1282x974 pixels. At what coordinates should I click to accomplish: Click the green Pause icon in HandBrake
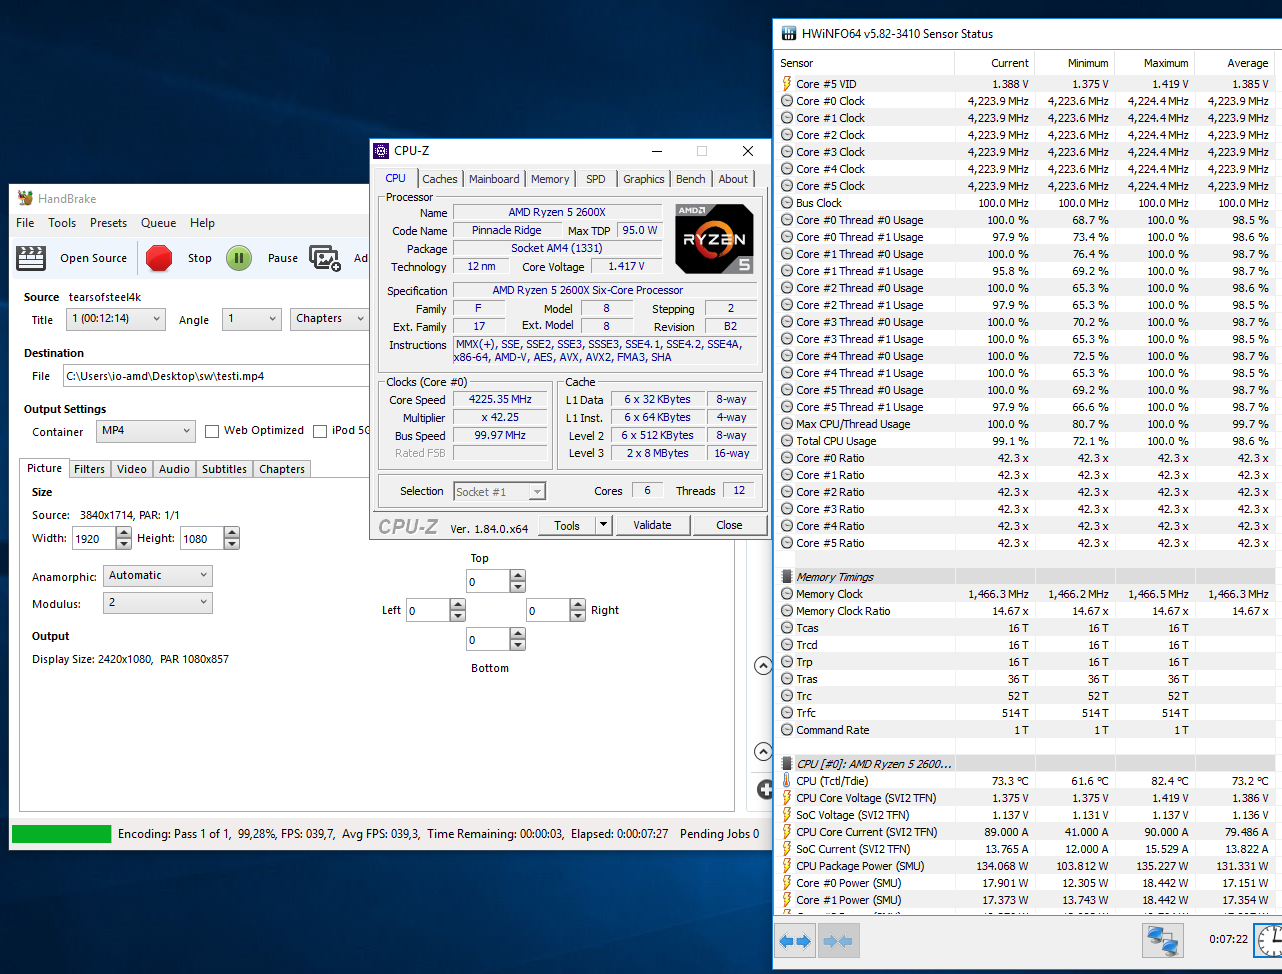[x=238, y=258]
